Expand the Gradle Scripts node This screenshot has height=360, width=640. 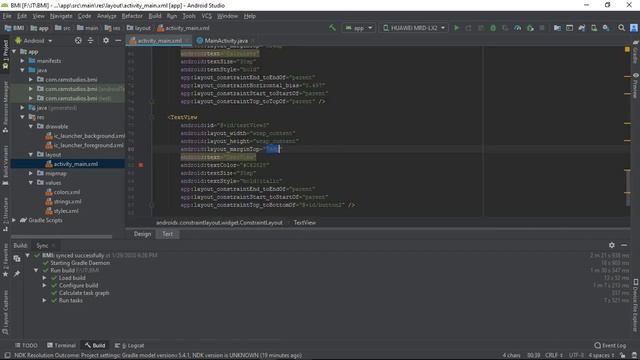(x=14, y=220)
